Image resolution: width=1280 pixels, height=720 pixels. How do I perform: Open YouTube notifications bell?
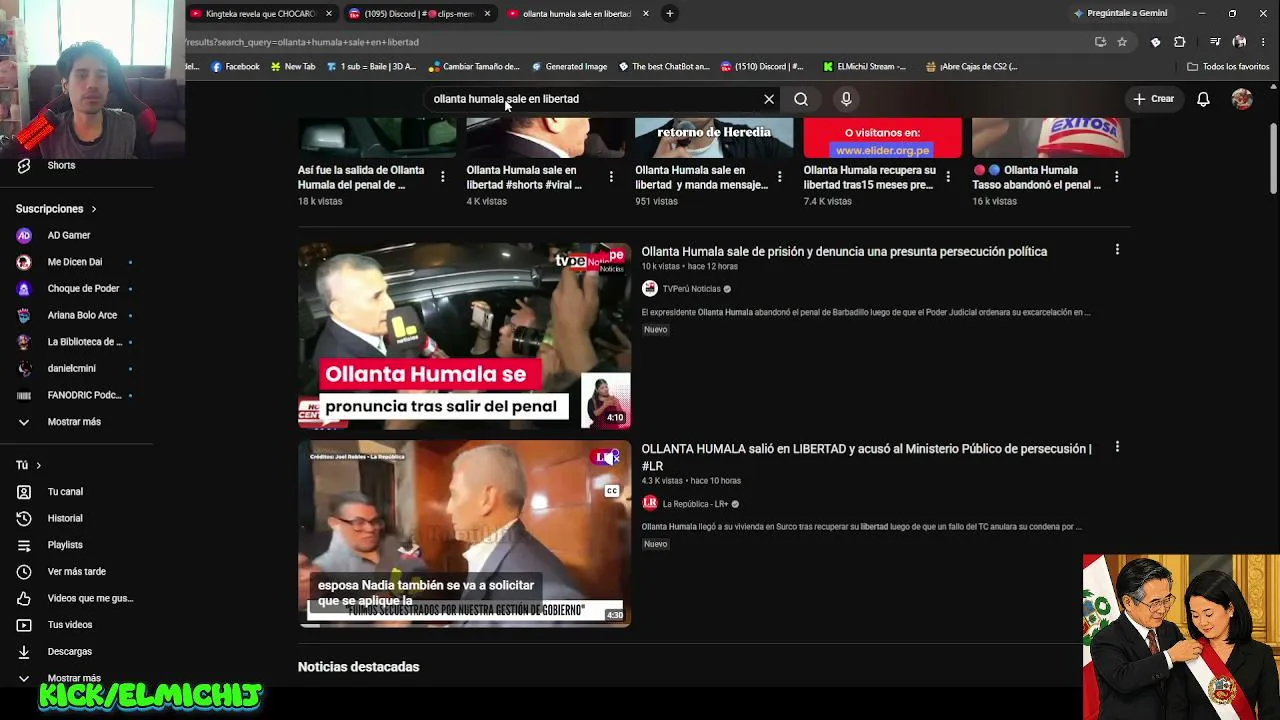[x=1203, y=99]
